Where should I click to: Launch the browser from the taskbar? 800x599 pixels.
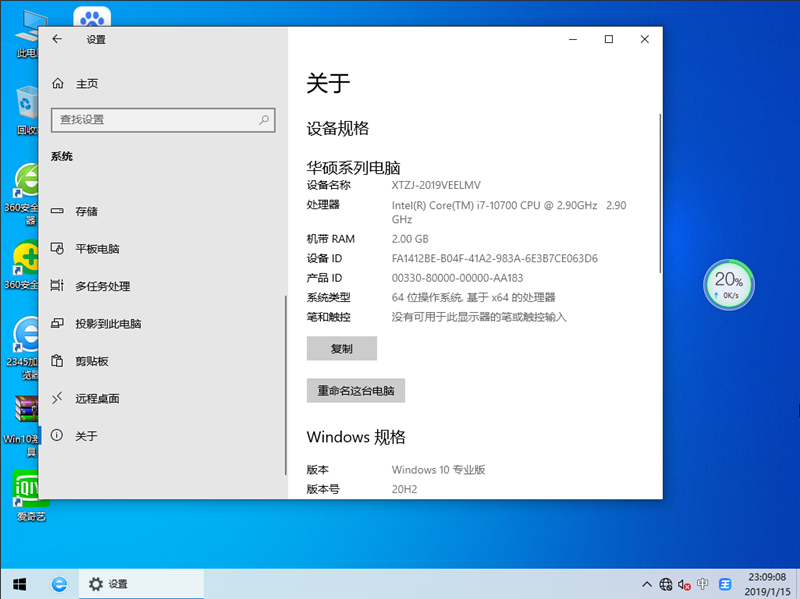click(x=60, y=584)
